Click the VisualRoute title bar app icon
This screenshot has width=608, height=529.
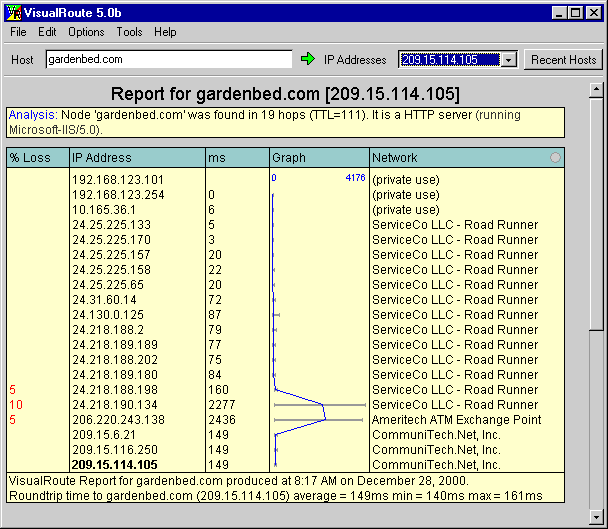[14, 13]
